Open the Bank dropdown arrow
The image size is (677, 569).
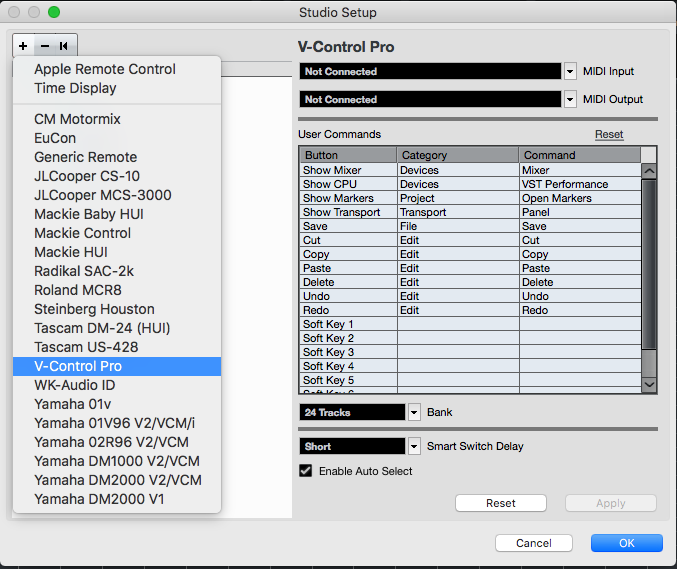click(414, 412)
